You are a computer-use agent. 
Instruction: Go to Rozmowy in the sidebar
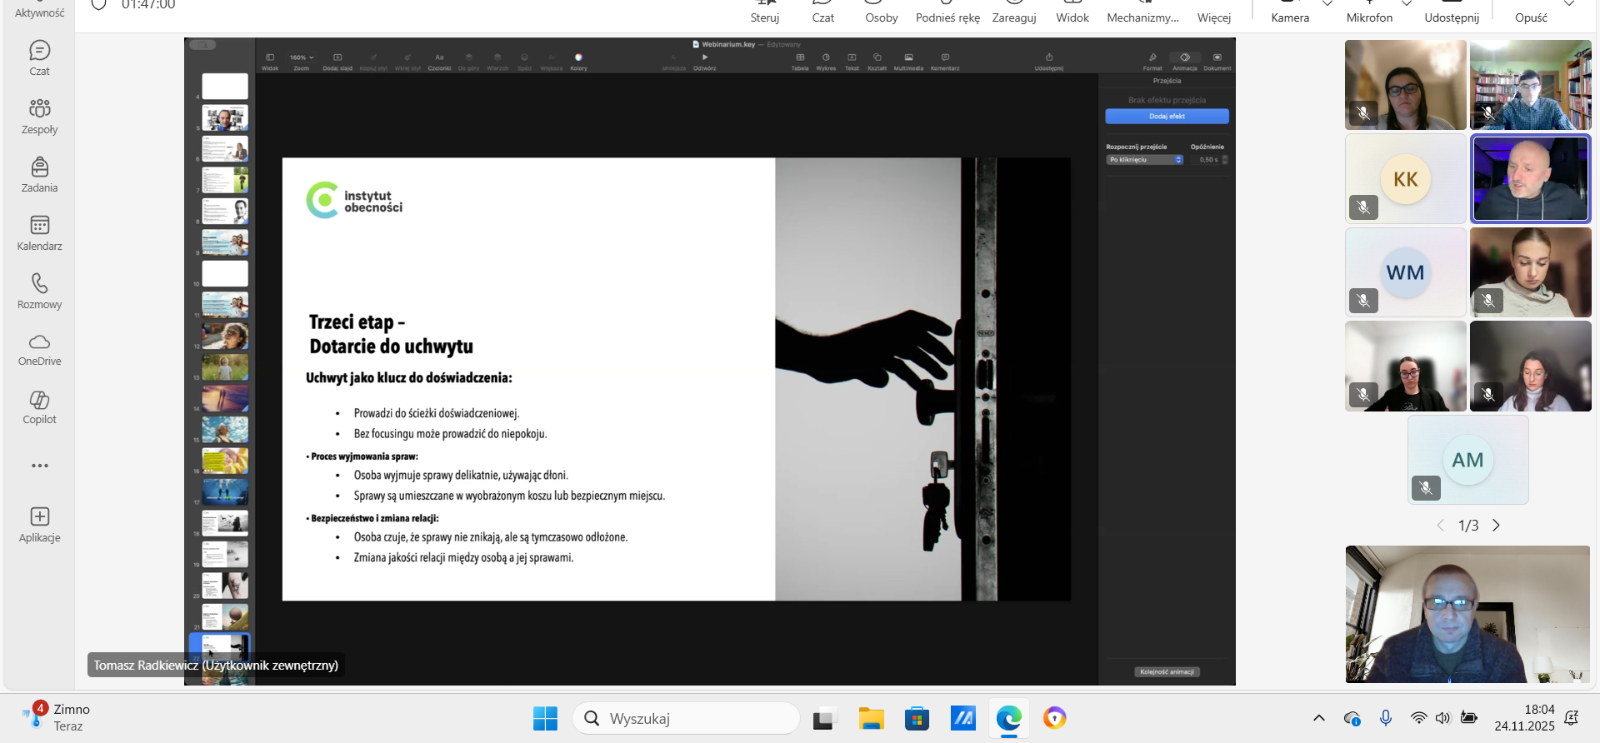click(x=39, y=290)
